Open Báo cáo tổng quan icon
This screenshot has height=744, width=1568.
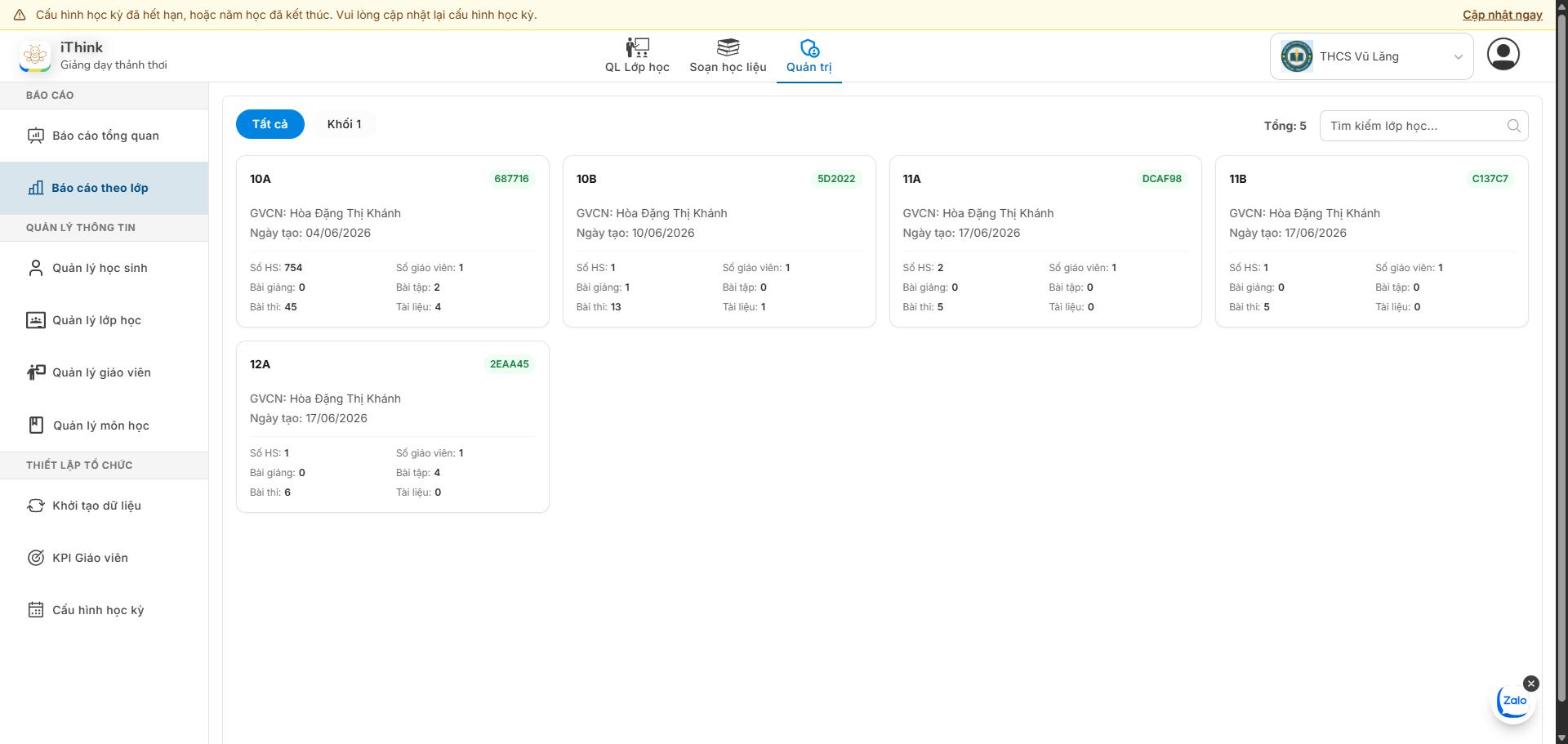coord(36,135)
